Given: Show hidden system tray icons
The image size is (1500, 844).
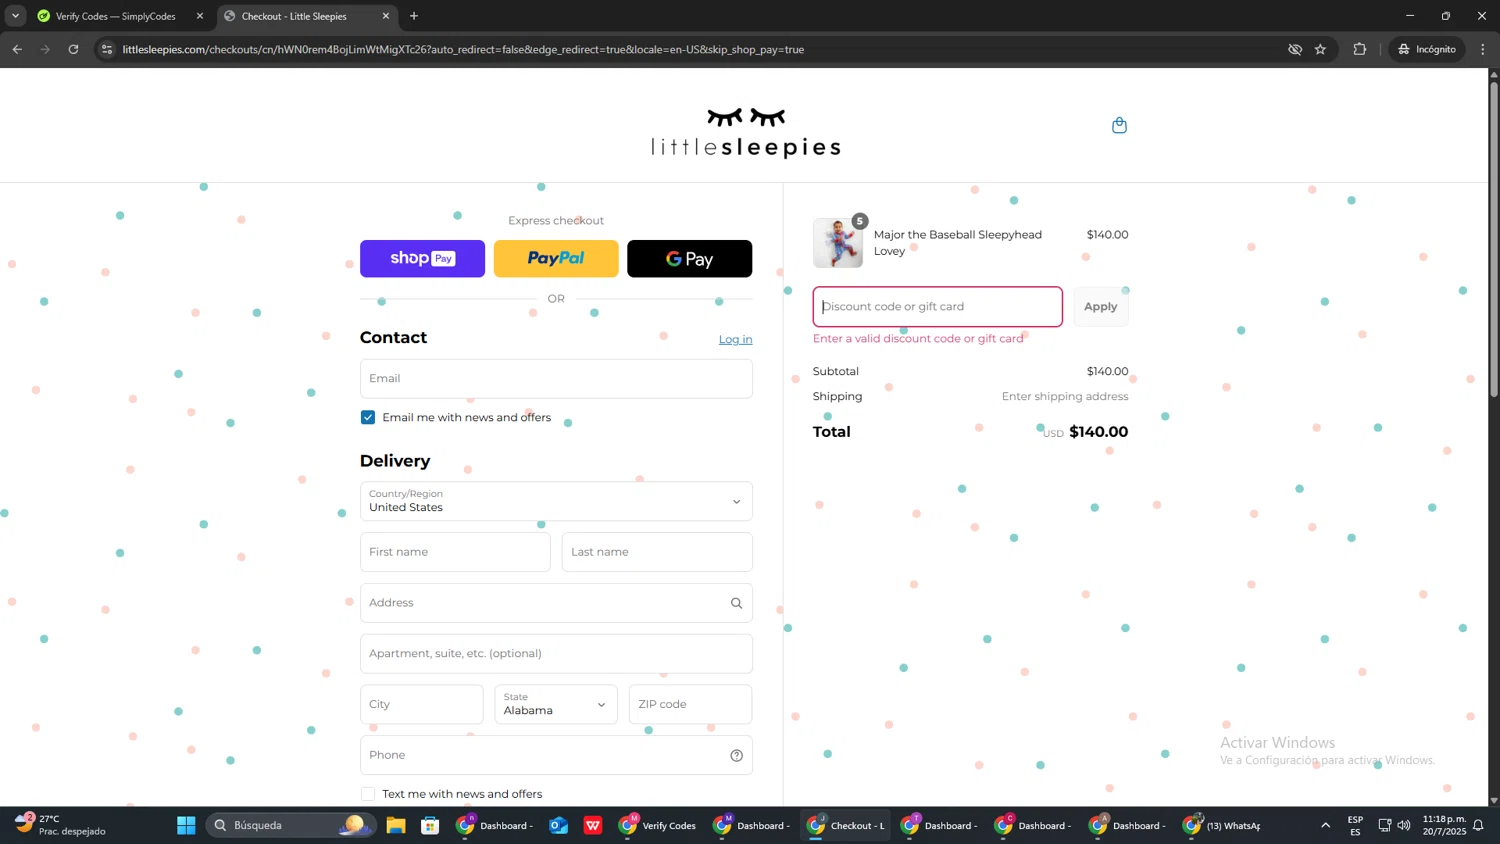Looking at the screenshot, I should pos(1326,825).
